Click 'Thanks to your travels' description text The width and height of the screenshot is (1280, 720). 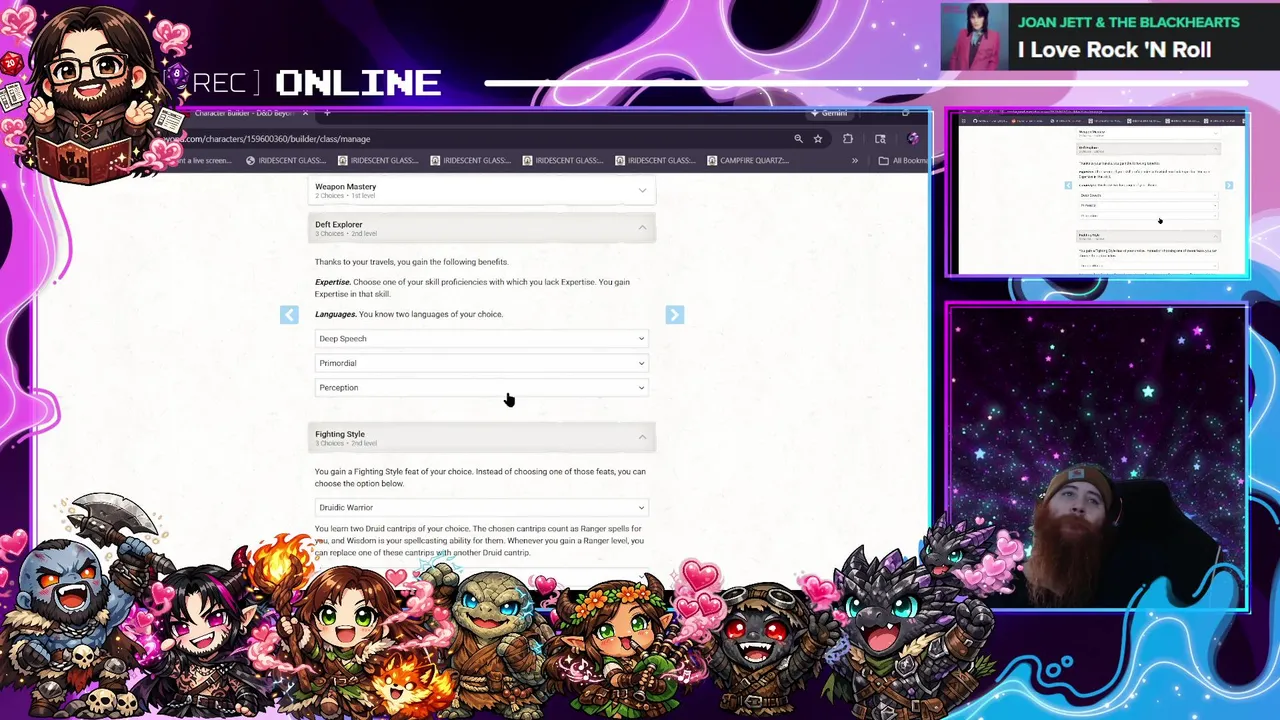(x=411, y=262)
